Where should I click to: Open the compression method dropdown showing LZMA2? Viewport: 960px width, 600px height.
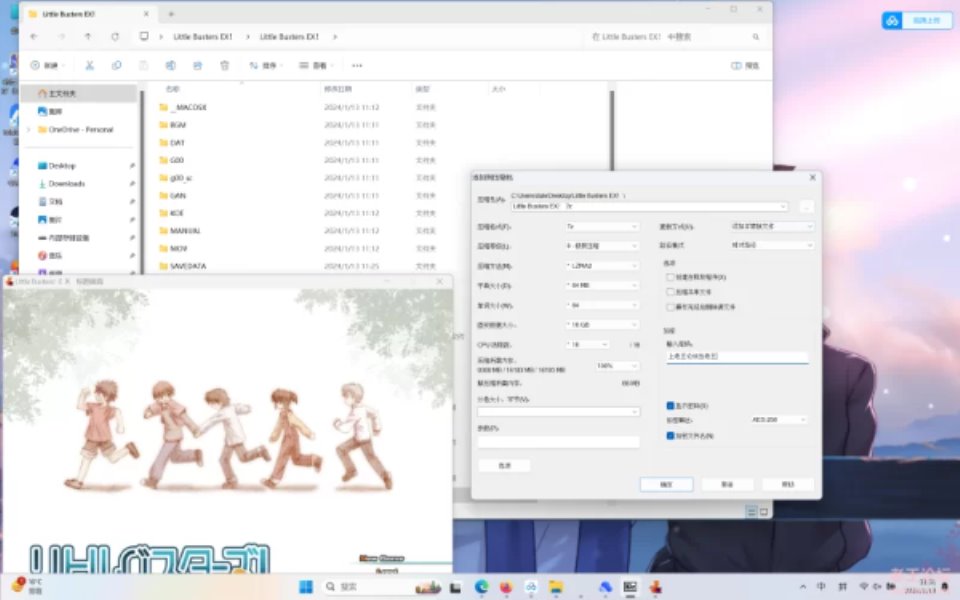click(x=601, y=266)
